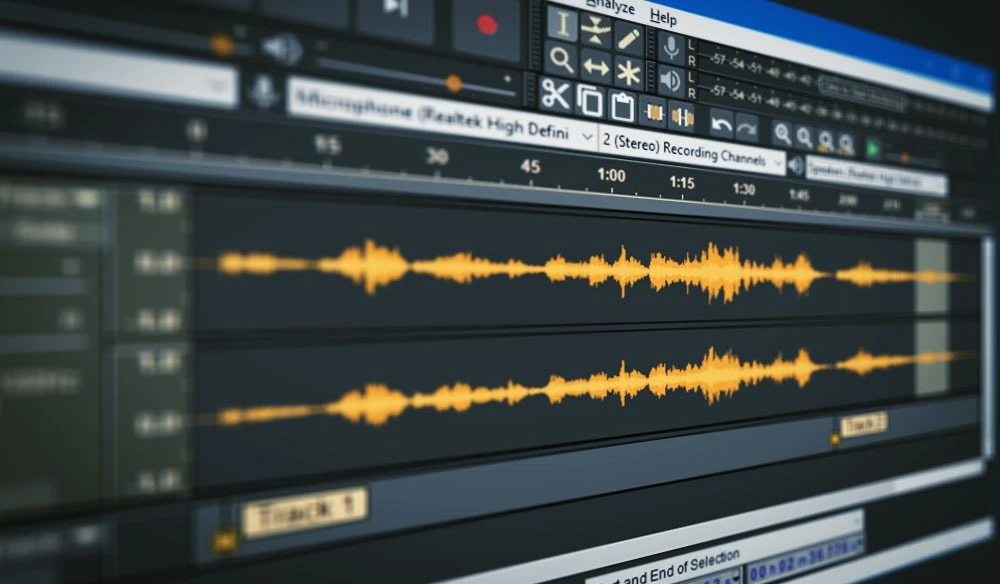Adjust the recording volume slider
1000x584 pixels.
tap(455, 85)
